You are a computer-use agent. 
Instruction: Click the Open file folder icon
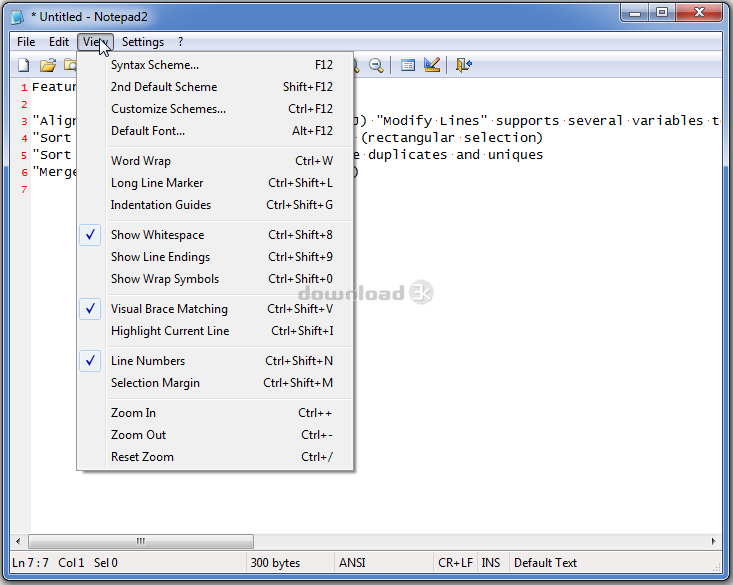47,65
